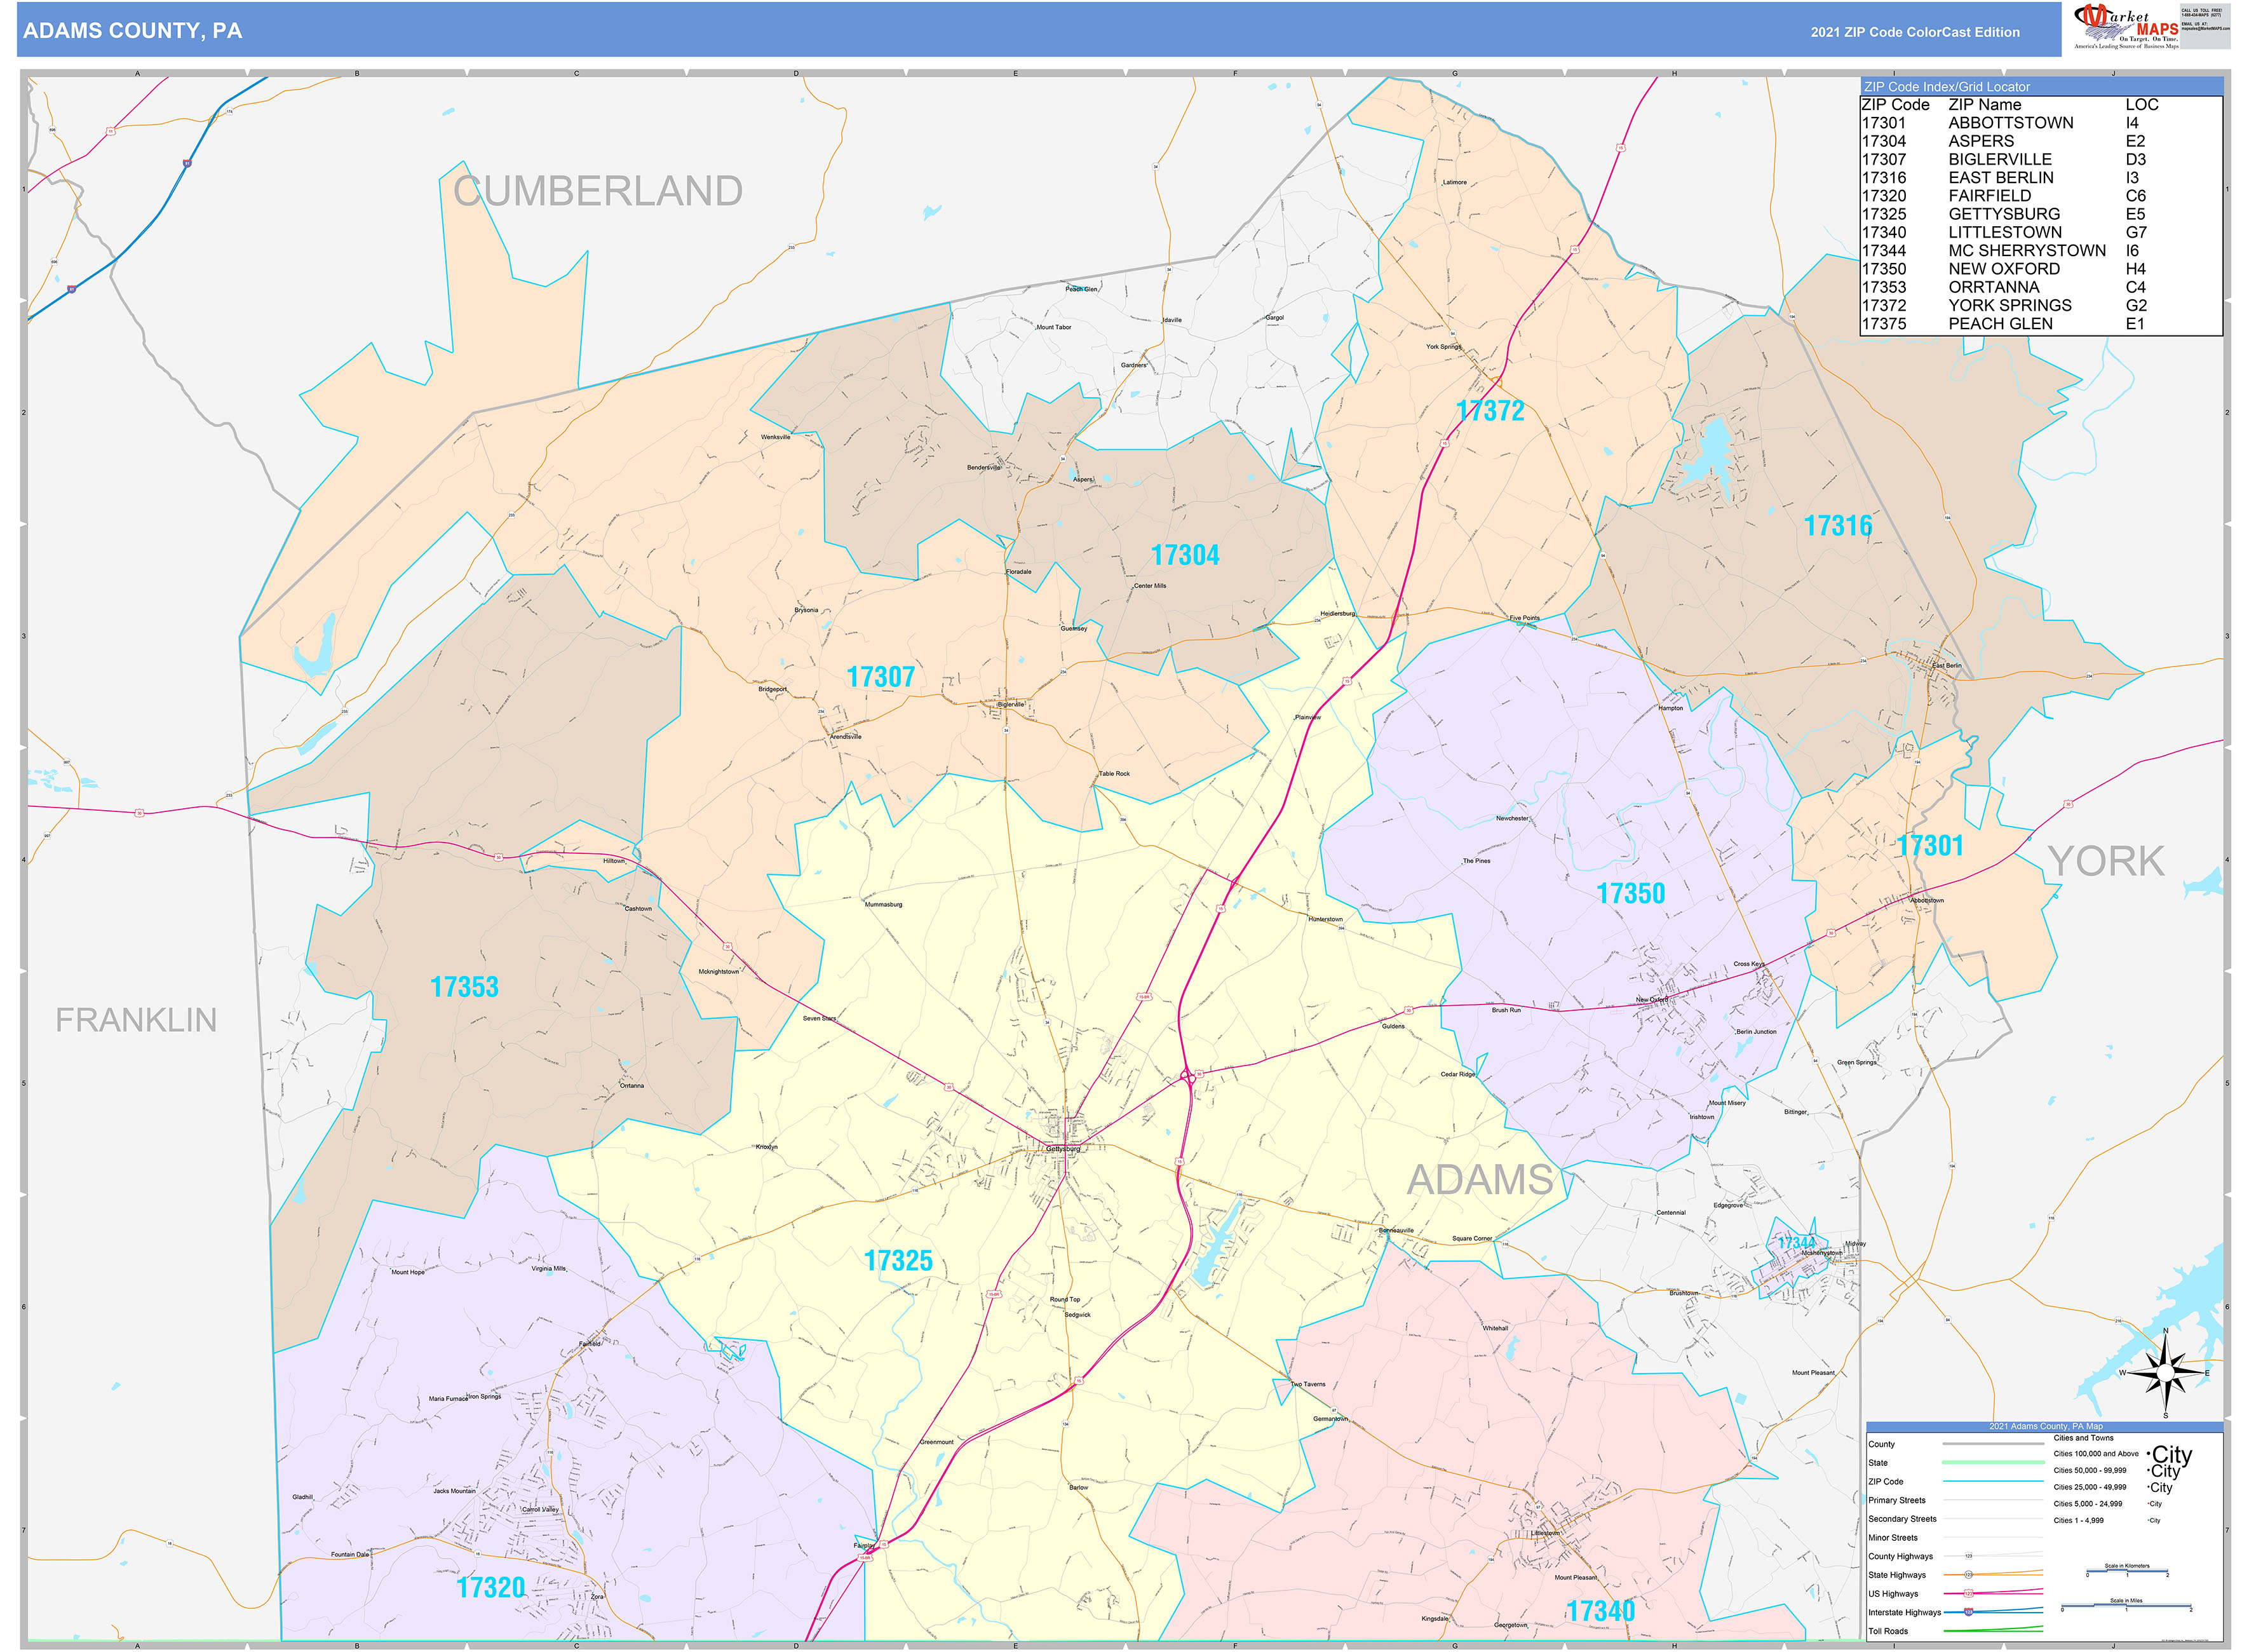This screenshot has height=1652, width=2242.
Task: Click the 17304 ZIP label on map
Action: [x=1185, y=555]
